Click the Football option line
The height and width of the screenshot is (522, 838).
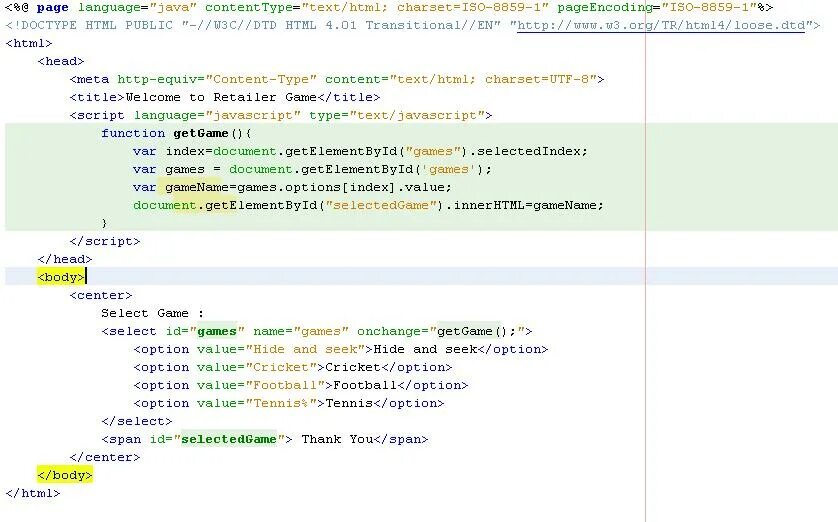pos(300,385)
